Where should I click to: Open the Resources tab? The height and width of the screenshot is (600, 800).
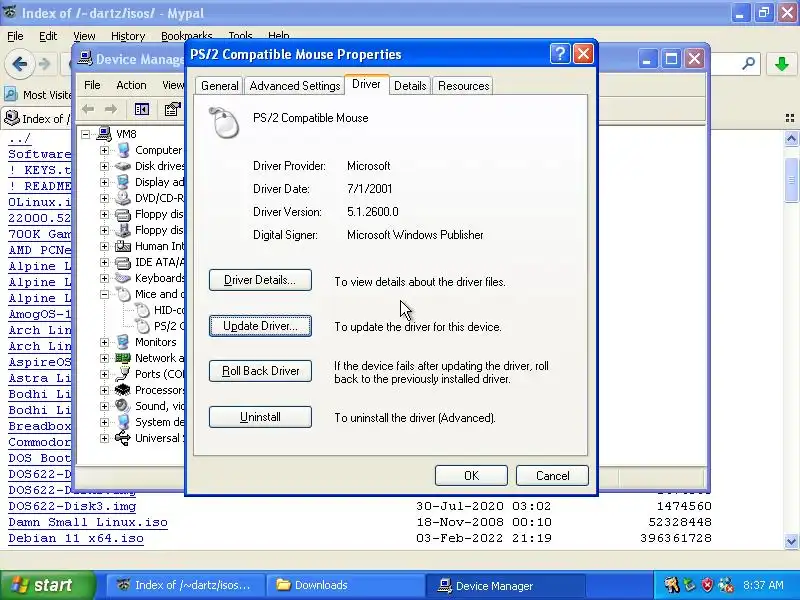coord(464,86)
